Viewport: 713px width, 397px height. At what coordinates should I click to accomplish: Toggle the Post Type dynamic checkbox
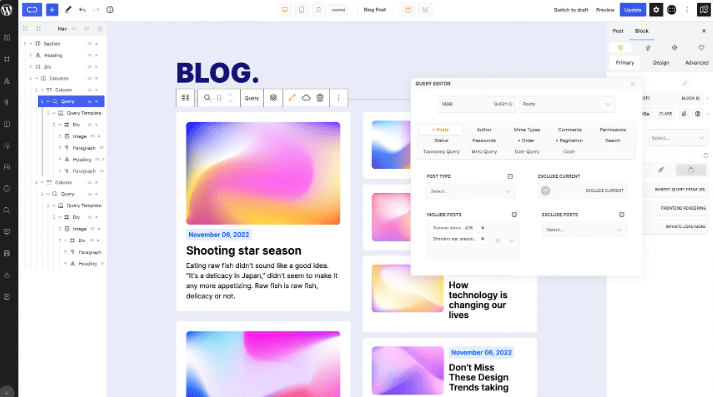tap(510, 176)
